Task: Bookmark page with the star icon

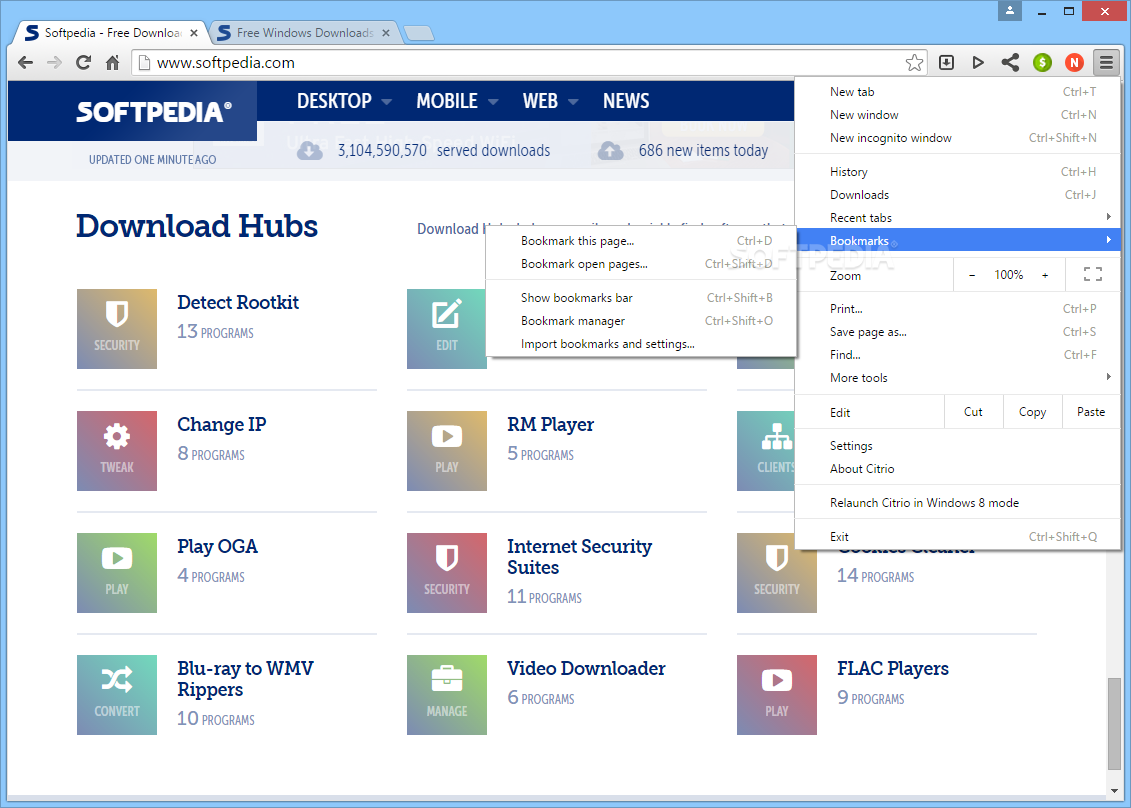Action: click(x=914, y=63)
